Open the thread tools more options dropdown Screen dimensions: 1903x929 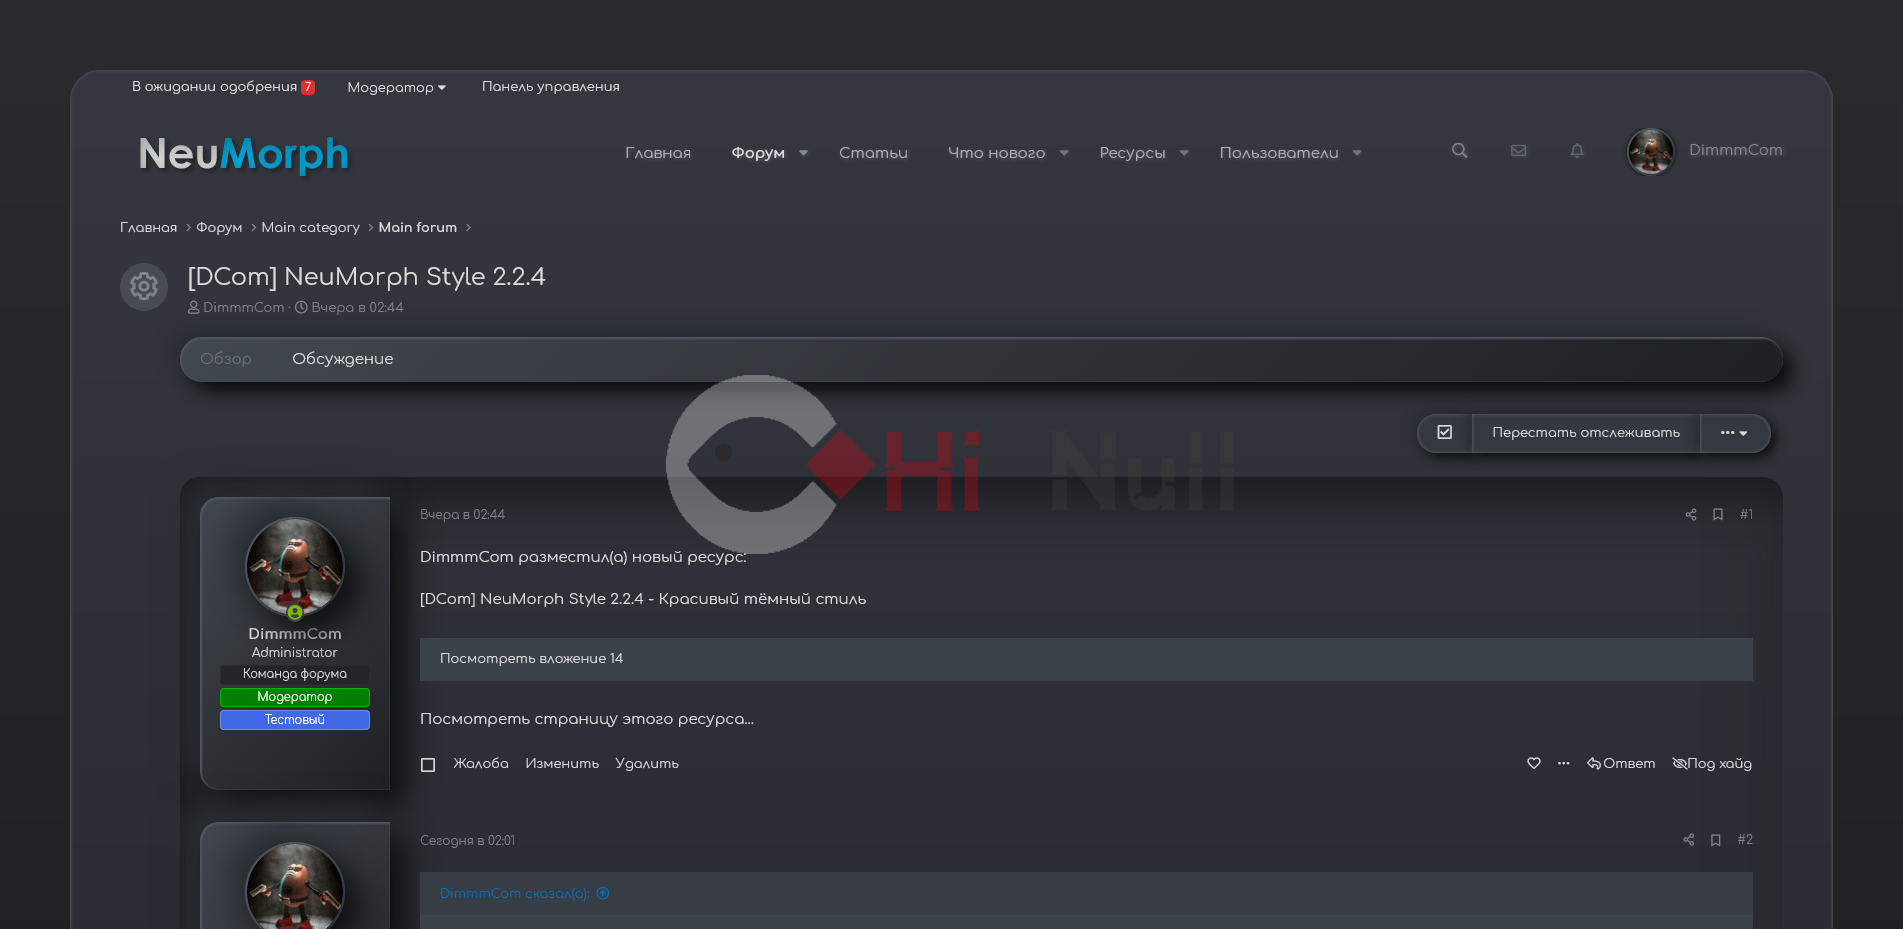1734,433
